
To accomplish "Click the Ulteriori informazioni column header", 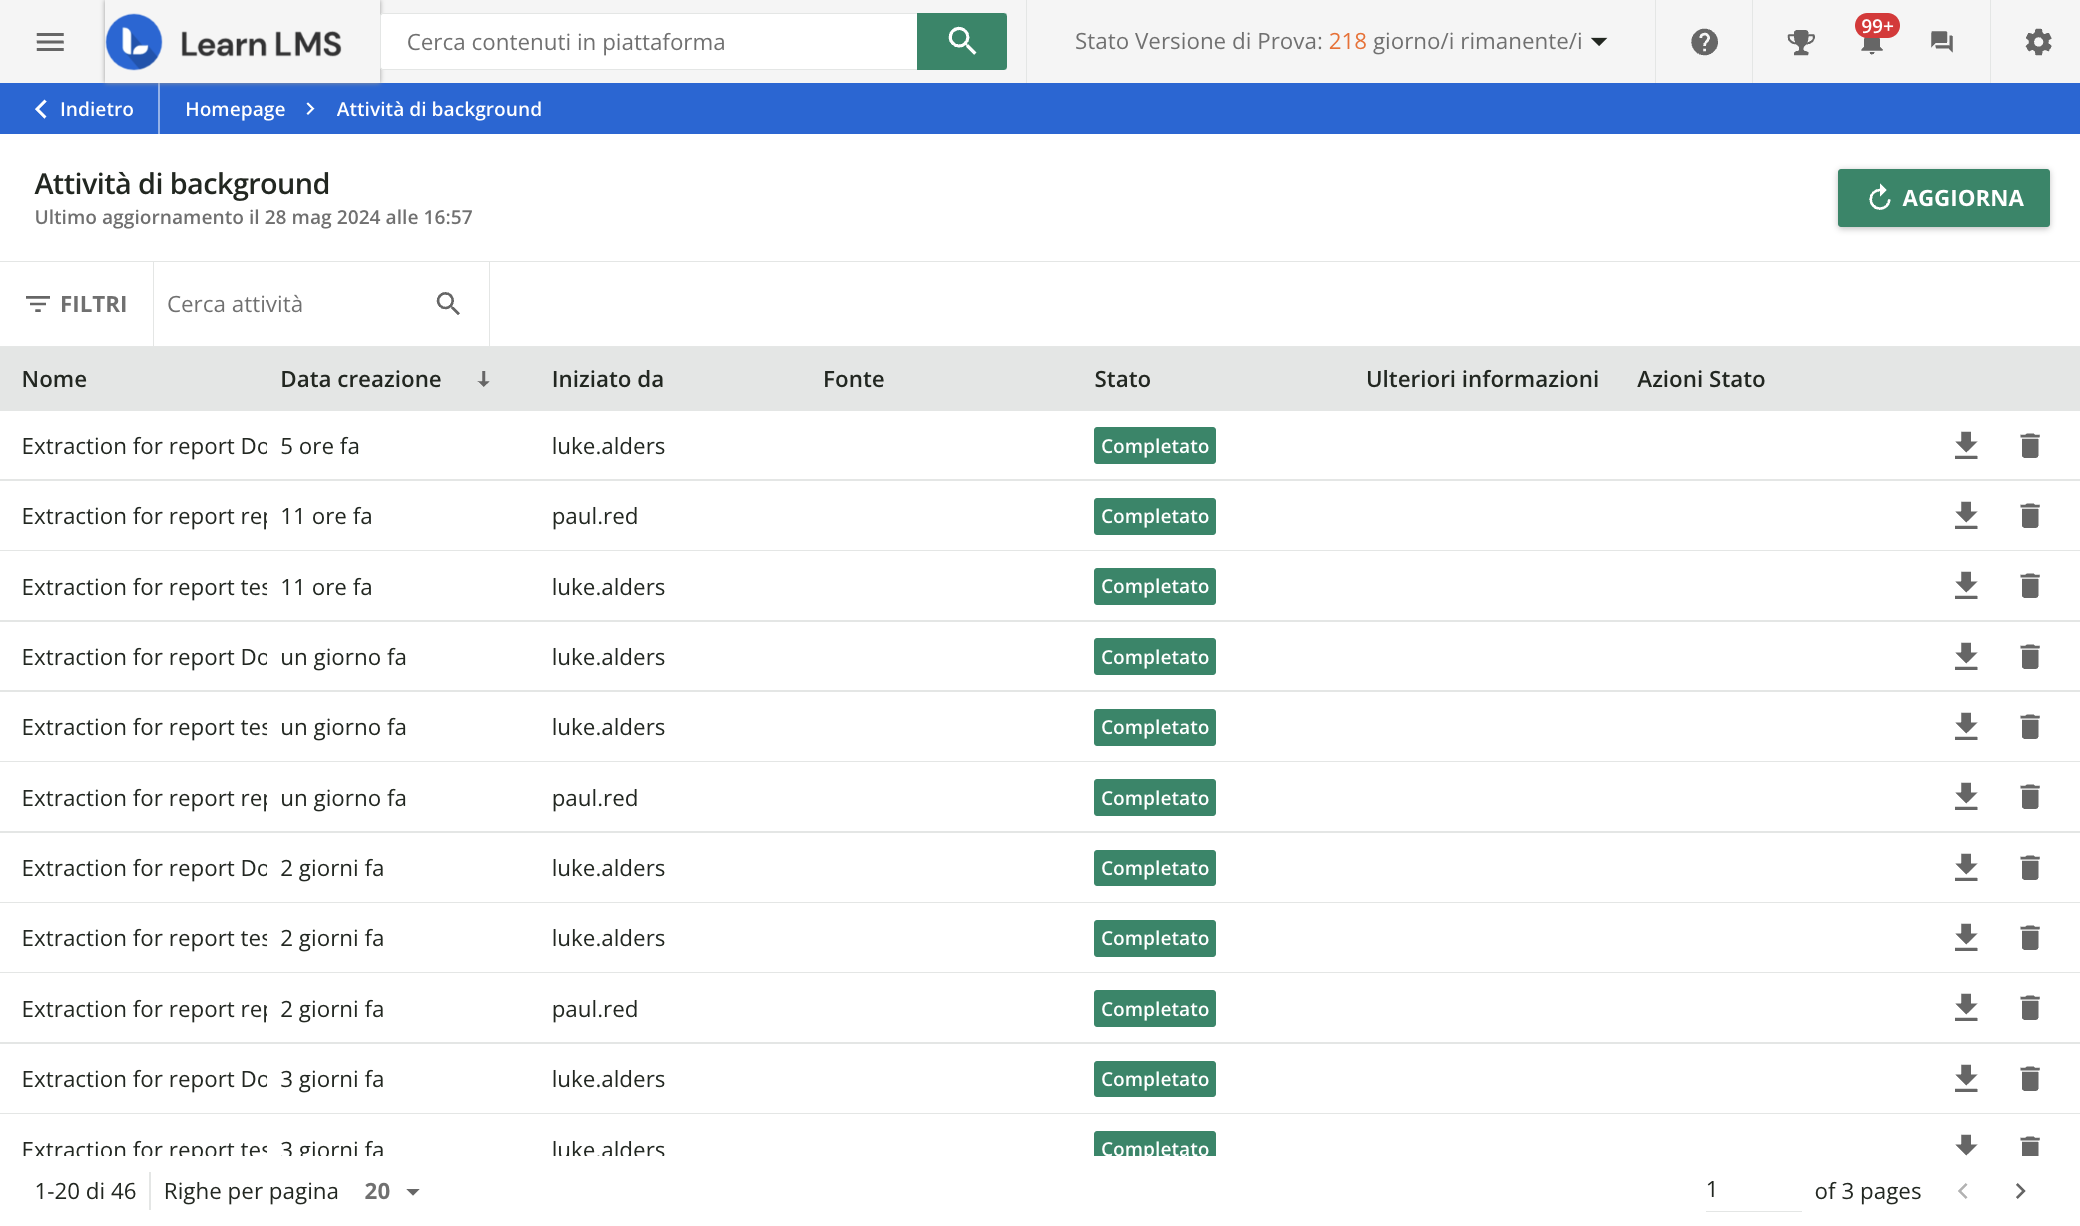I will pyautogui.click(x=1482, y=379).
